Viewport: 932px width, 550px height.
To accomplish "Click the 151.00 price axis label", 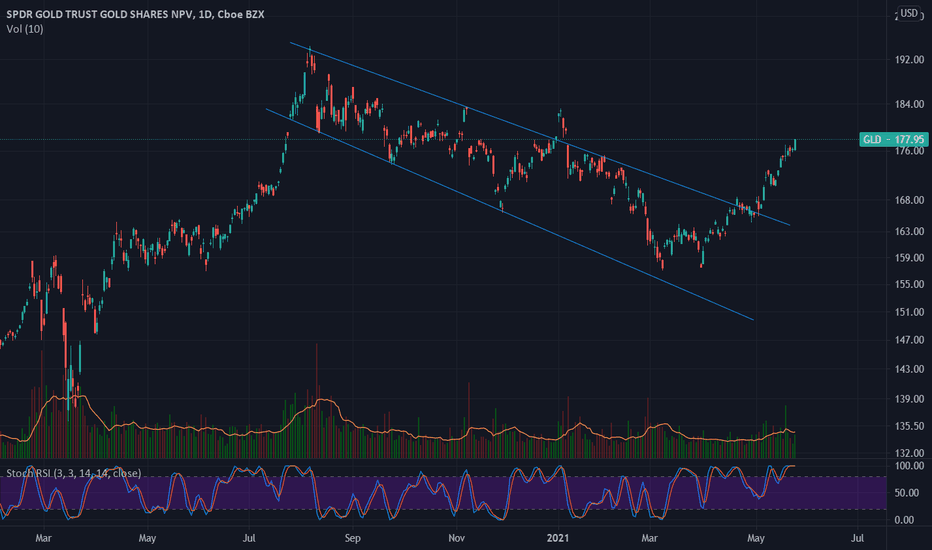I will (x=909, y=312).
